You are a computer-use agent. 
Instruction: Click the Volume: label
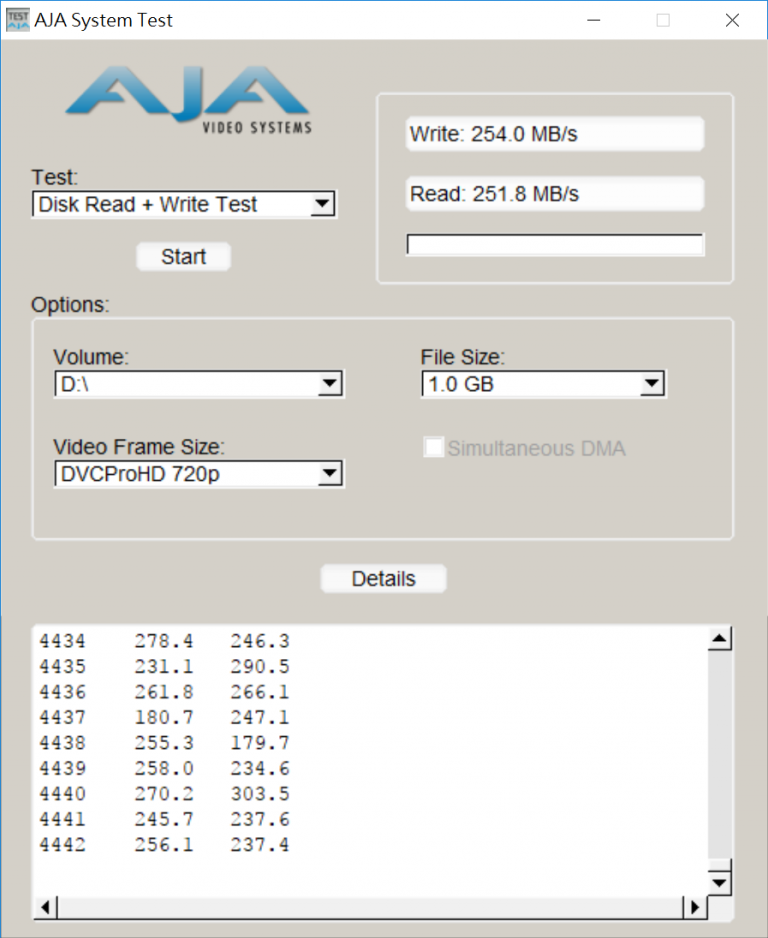tap(91, 357)
